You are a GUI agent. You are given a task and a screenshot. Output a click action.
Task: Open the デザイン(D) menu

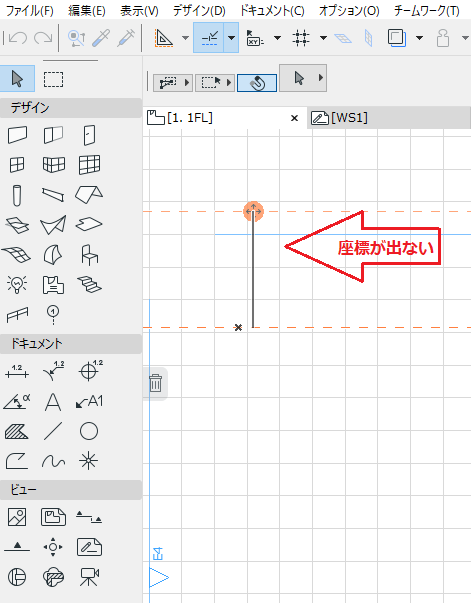[199, 10]
